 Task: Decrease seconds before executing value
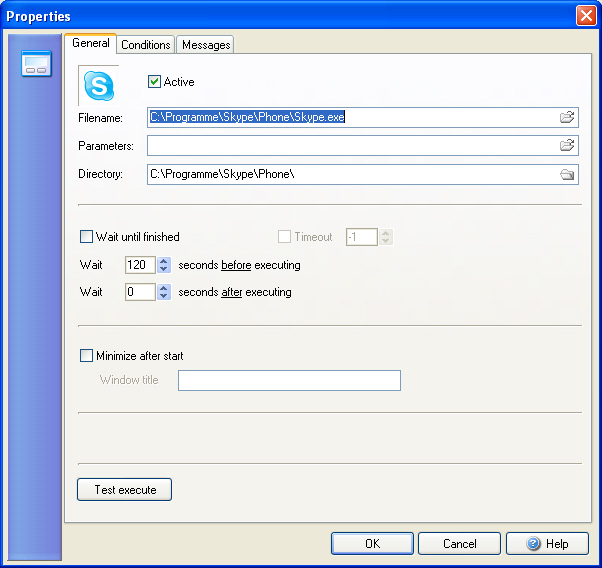coord(164,269)
